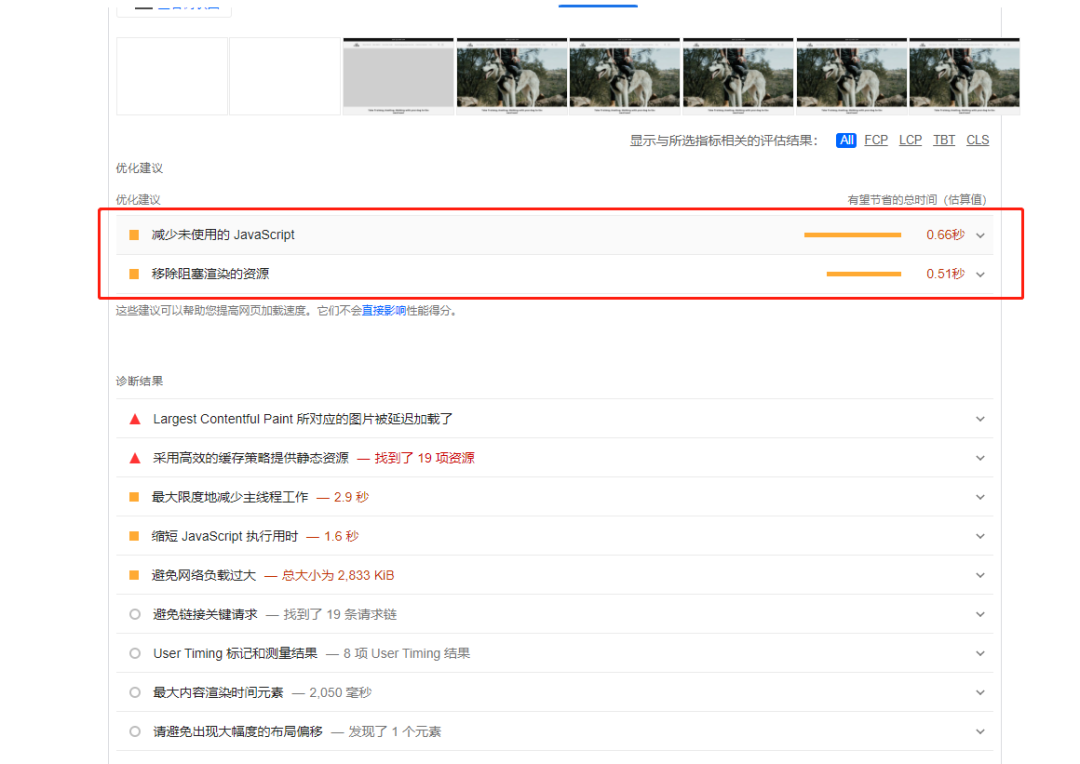Expand the 避免网络负载过大 diagnostic
This screenshot has height=764, width=1080.
pyautogui.click(x=980, y=575)
